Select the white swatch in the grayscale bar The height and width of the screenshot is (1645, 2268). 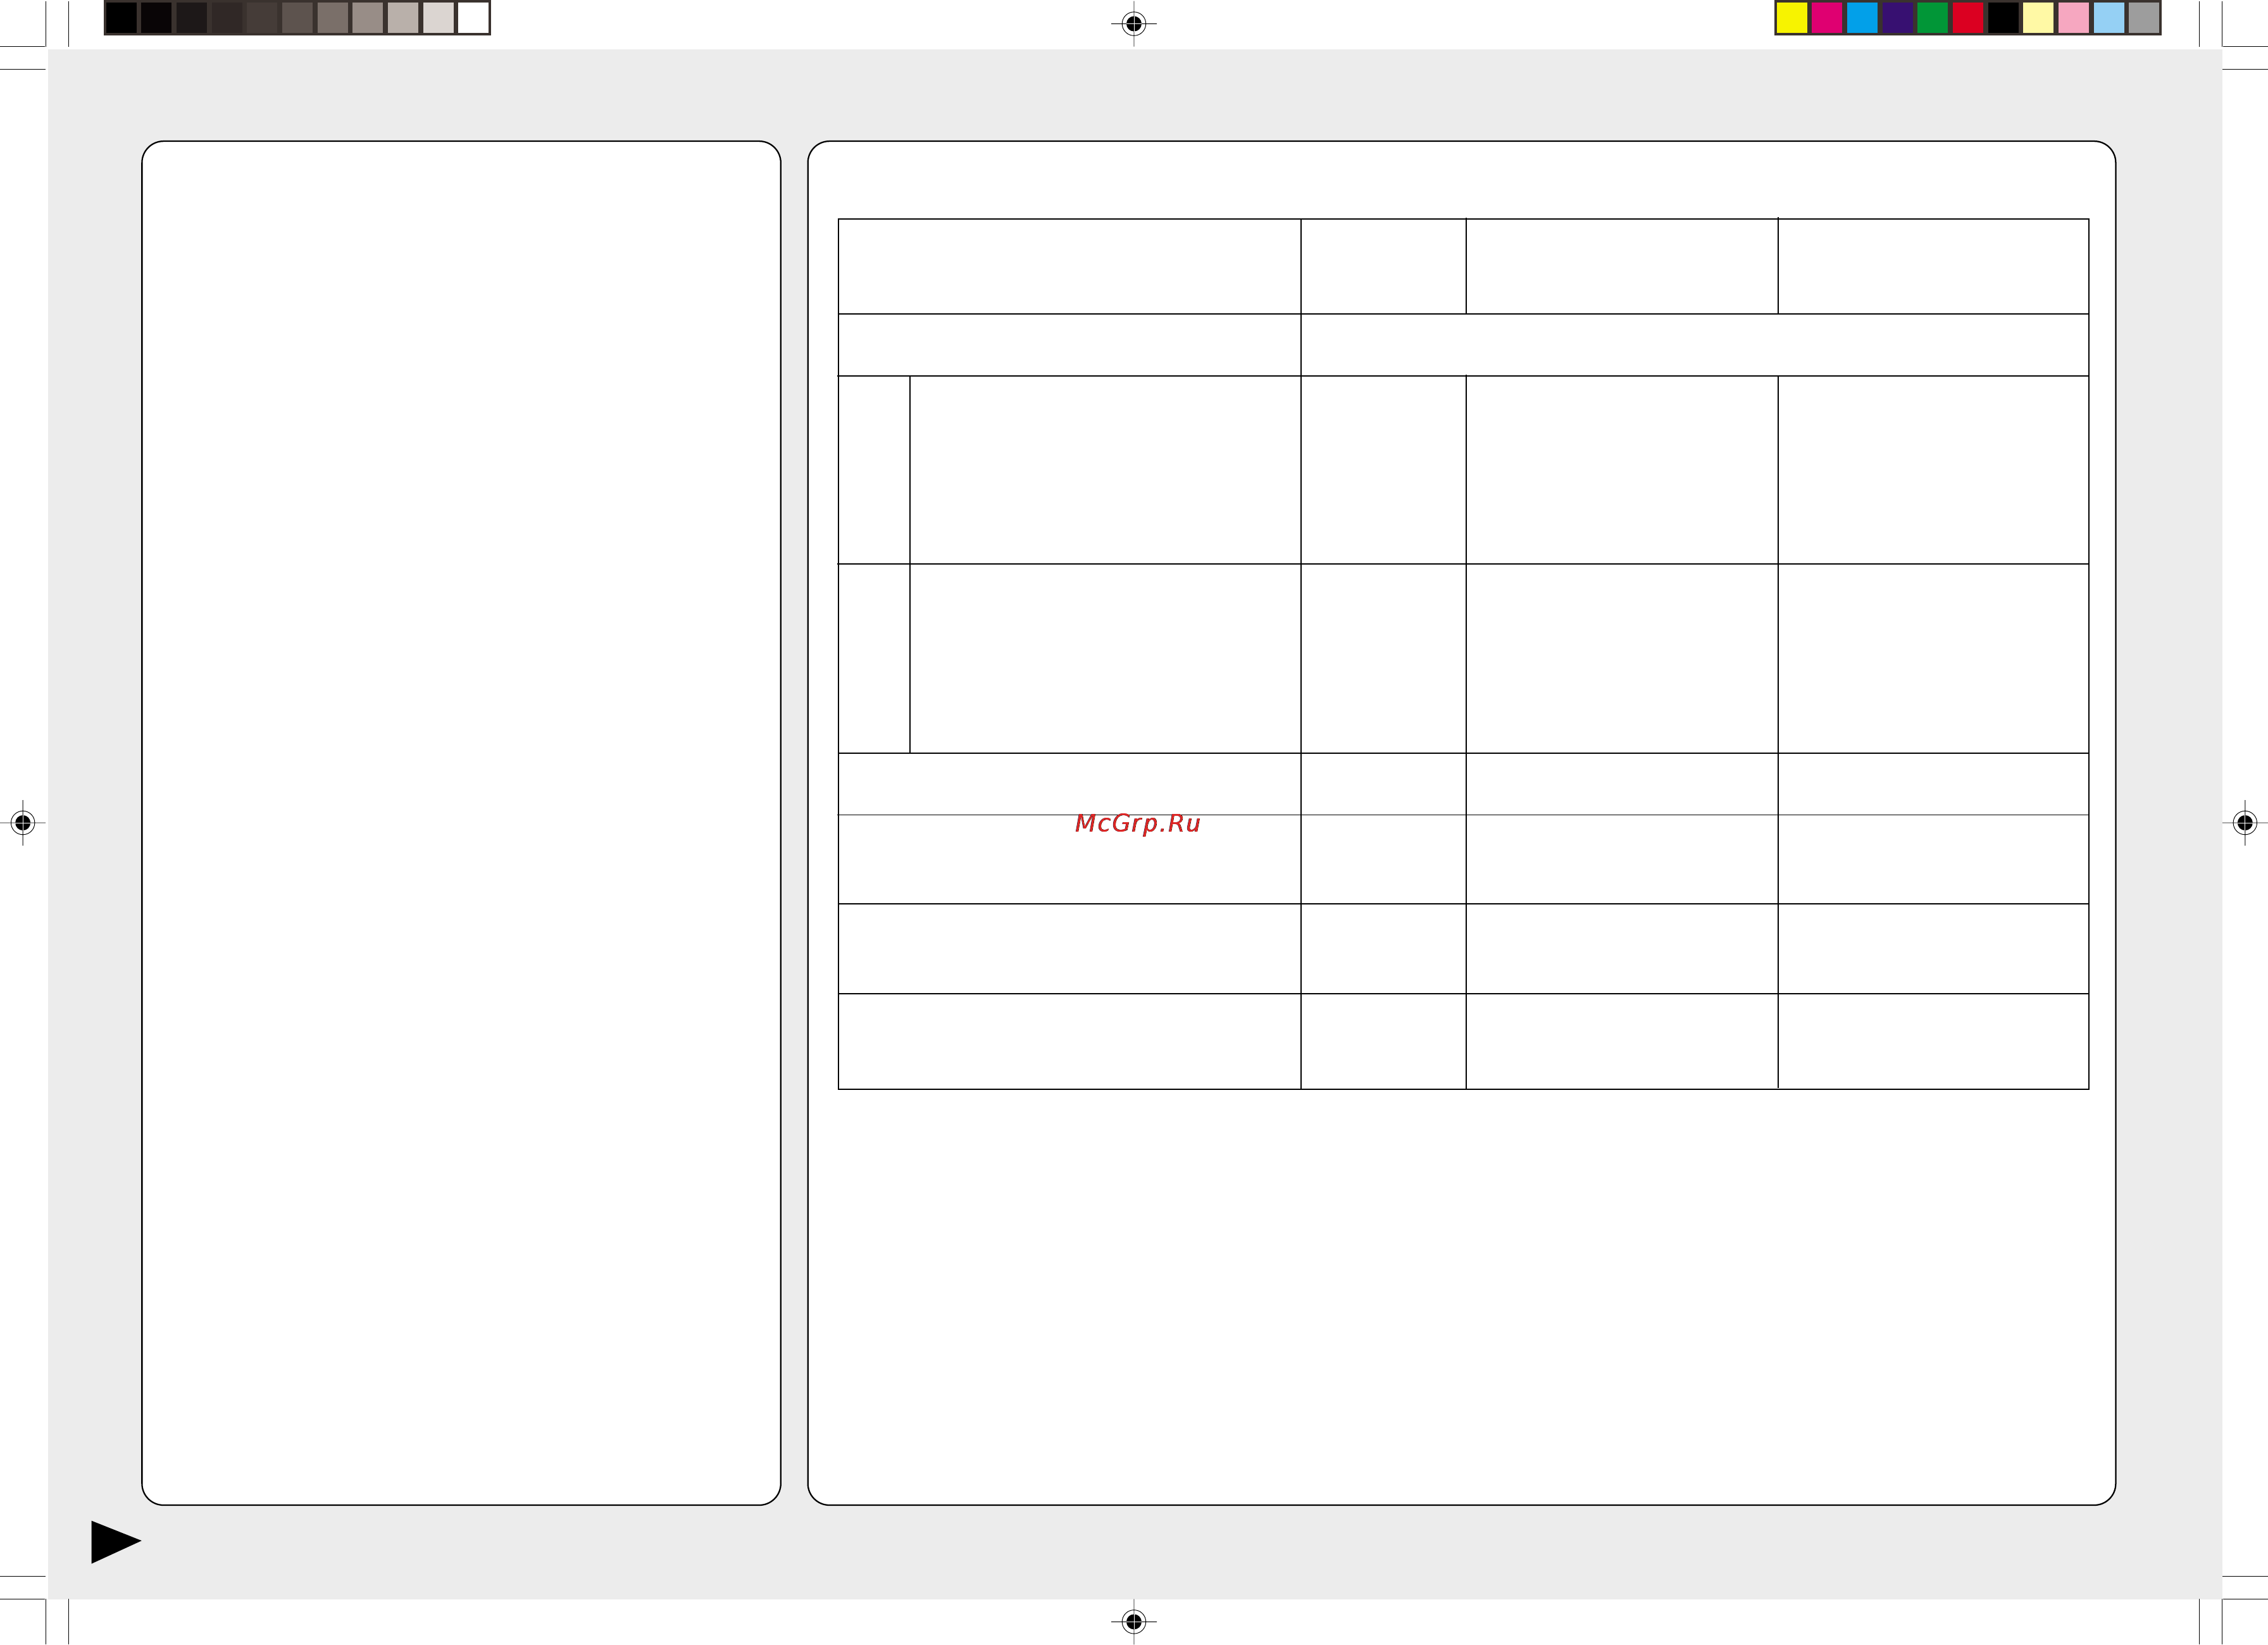(473, 18)
